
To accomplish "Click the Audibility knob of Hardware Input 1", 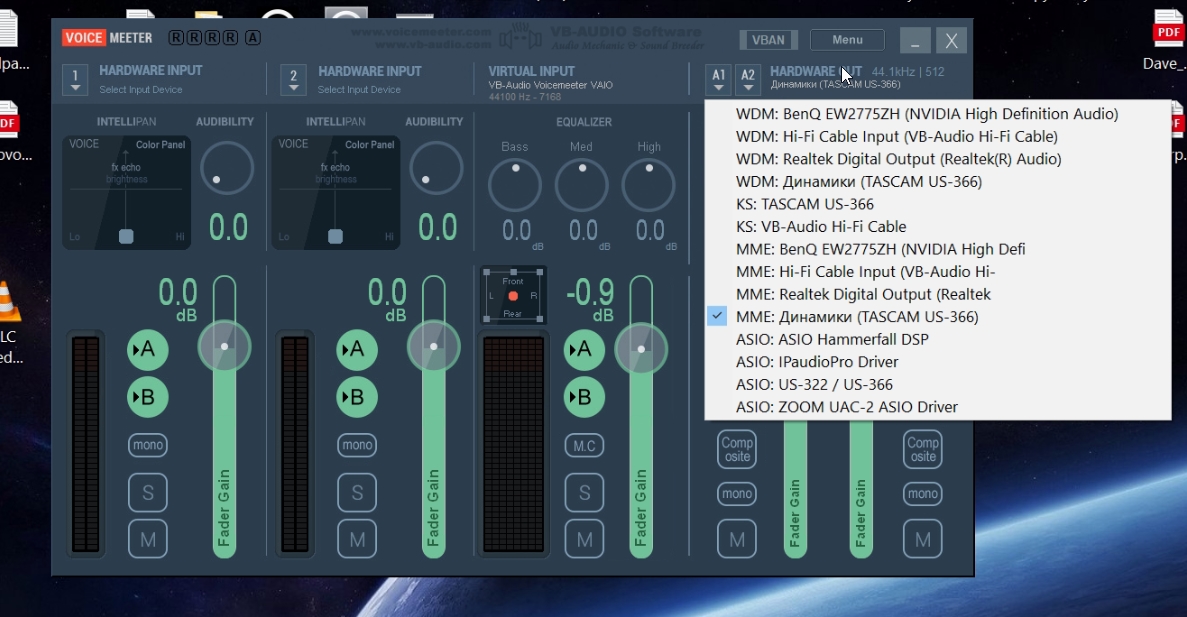I will click(x=226, y=168).
